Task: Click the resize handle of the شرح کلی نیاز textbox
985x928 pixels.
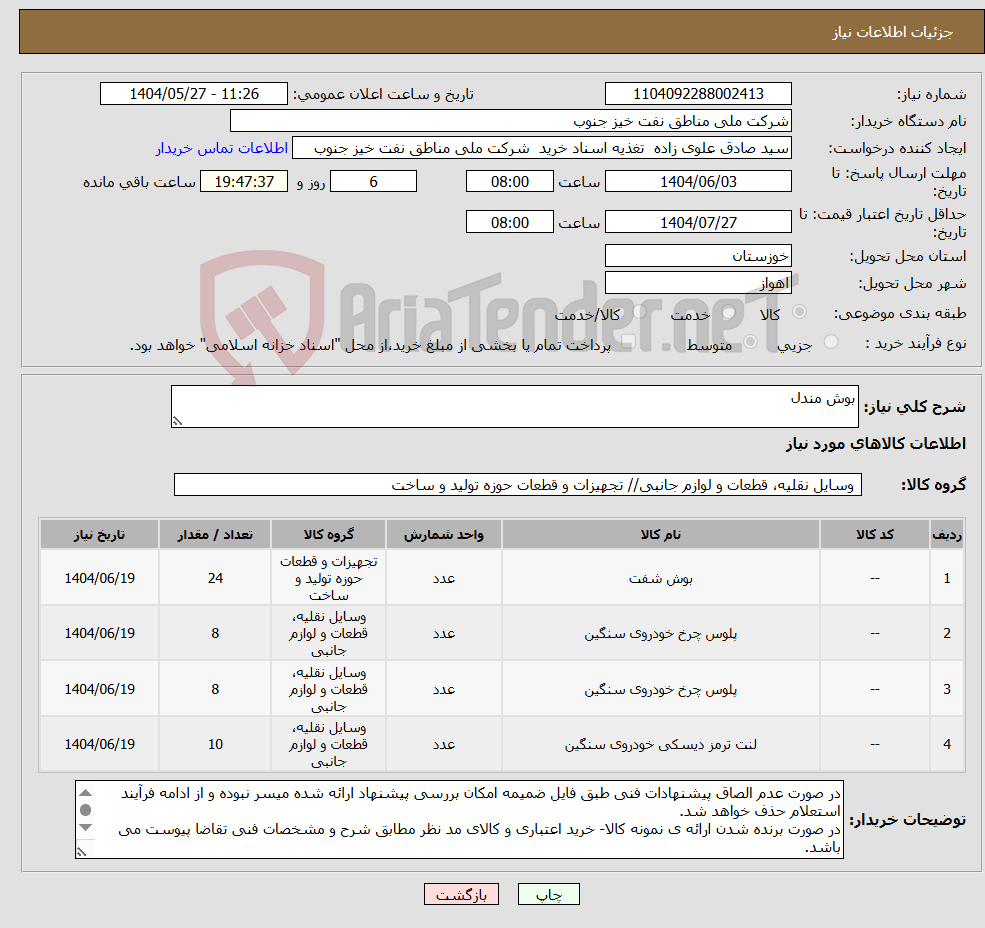Action: tap(178, 419)
